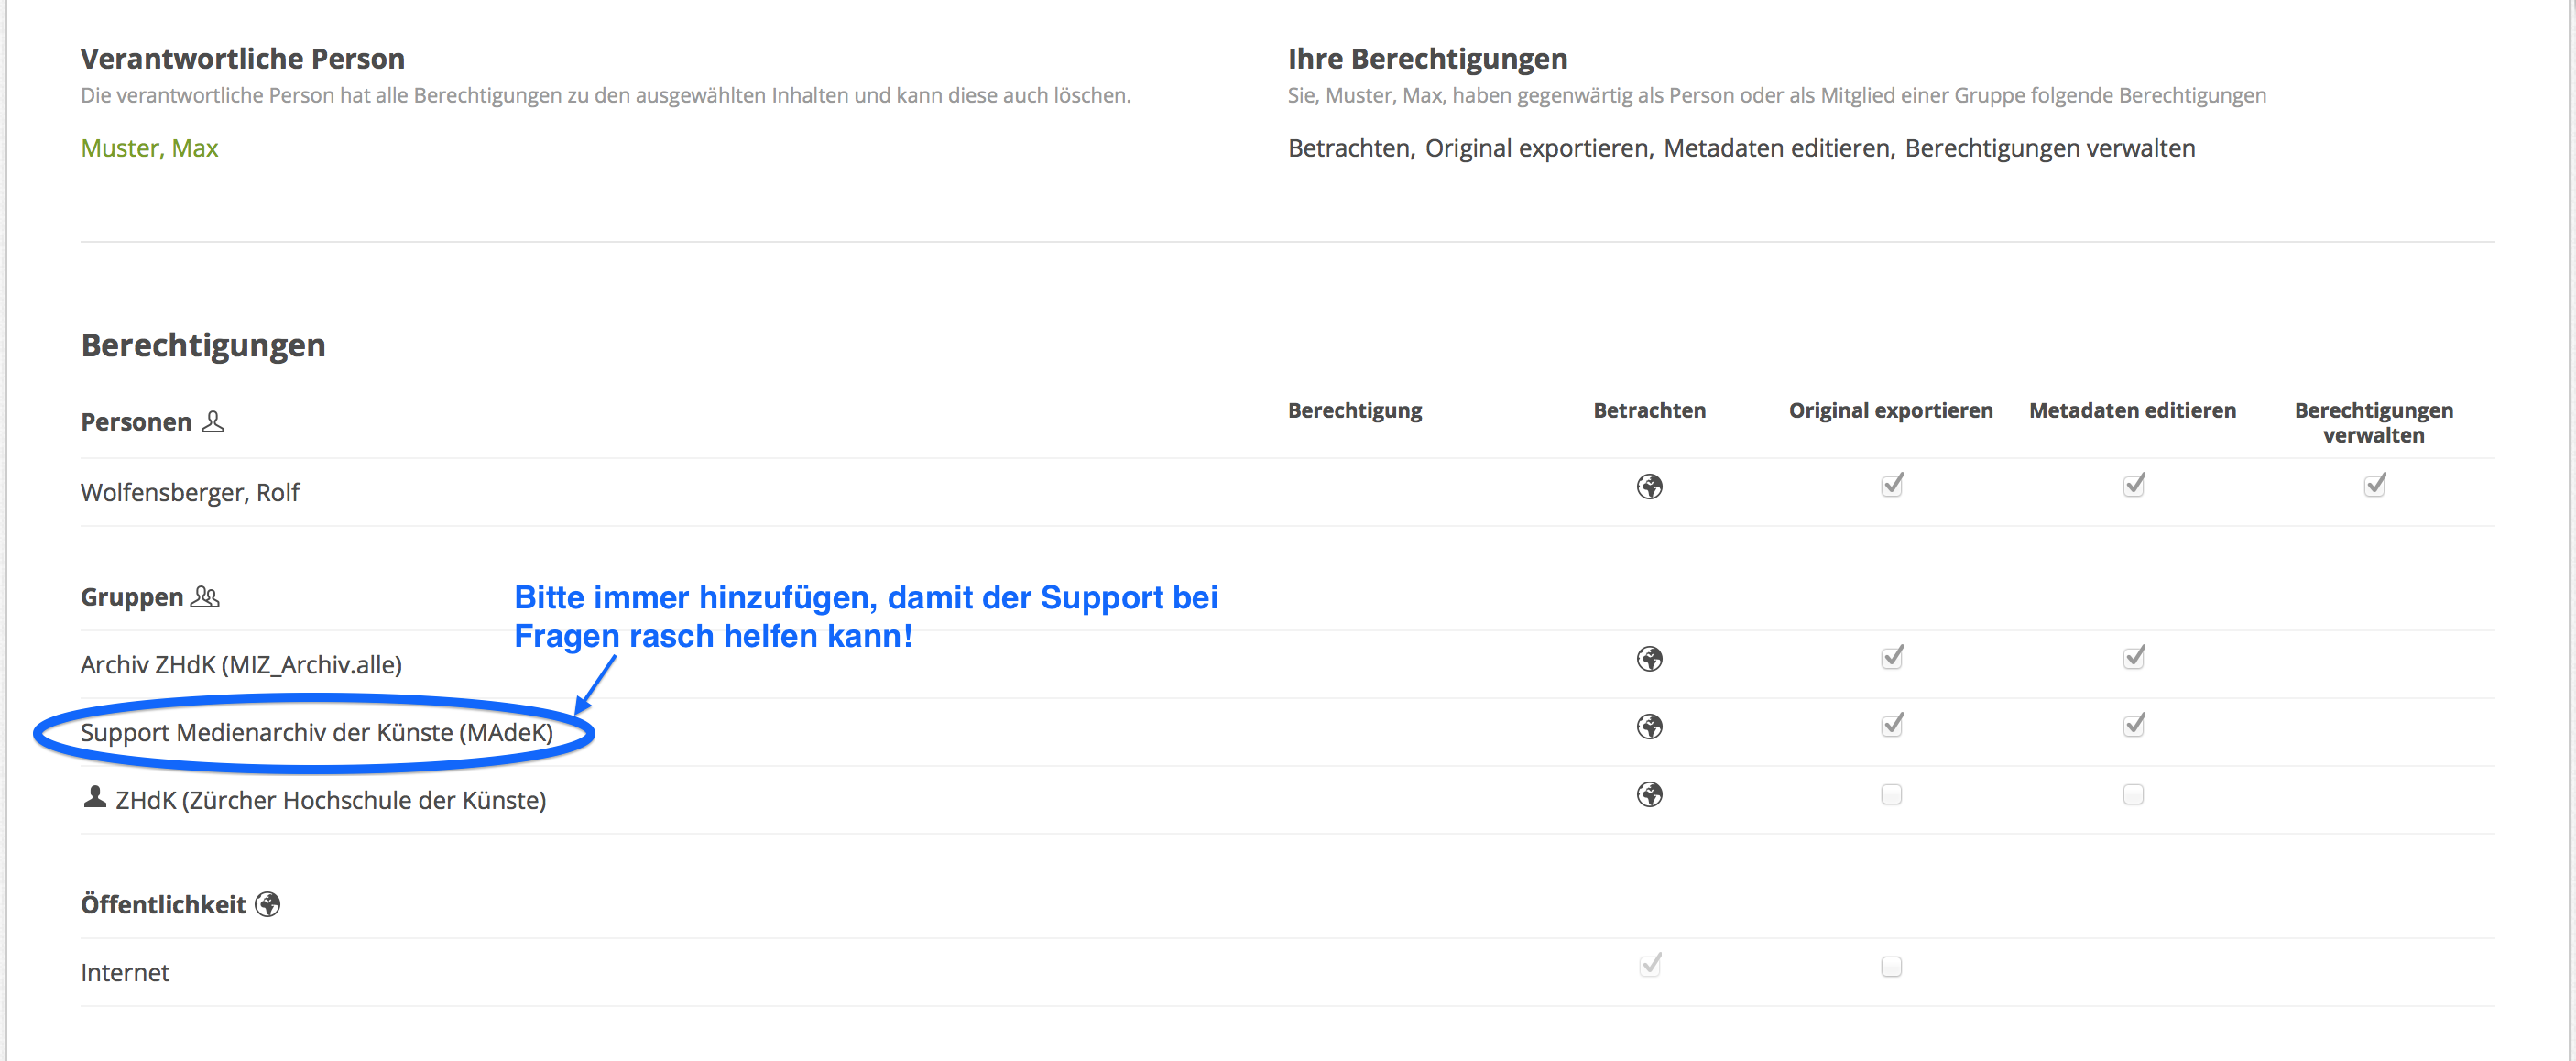Open the Muster, Max link

click(149, 148)
